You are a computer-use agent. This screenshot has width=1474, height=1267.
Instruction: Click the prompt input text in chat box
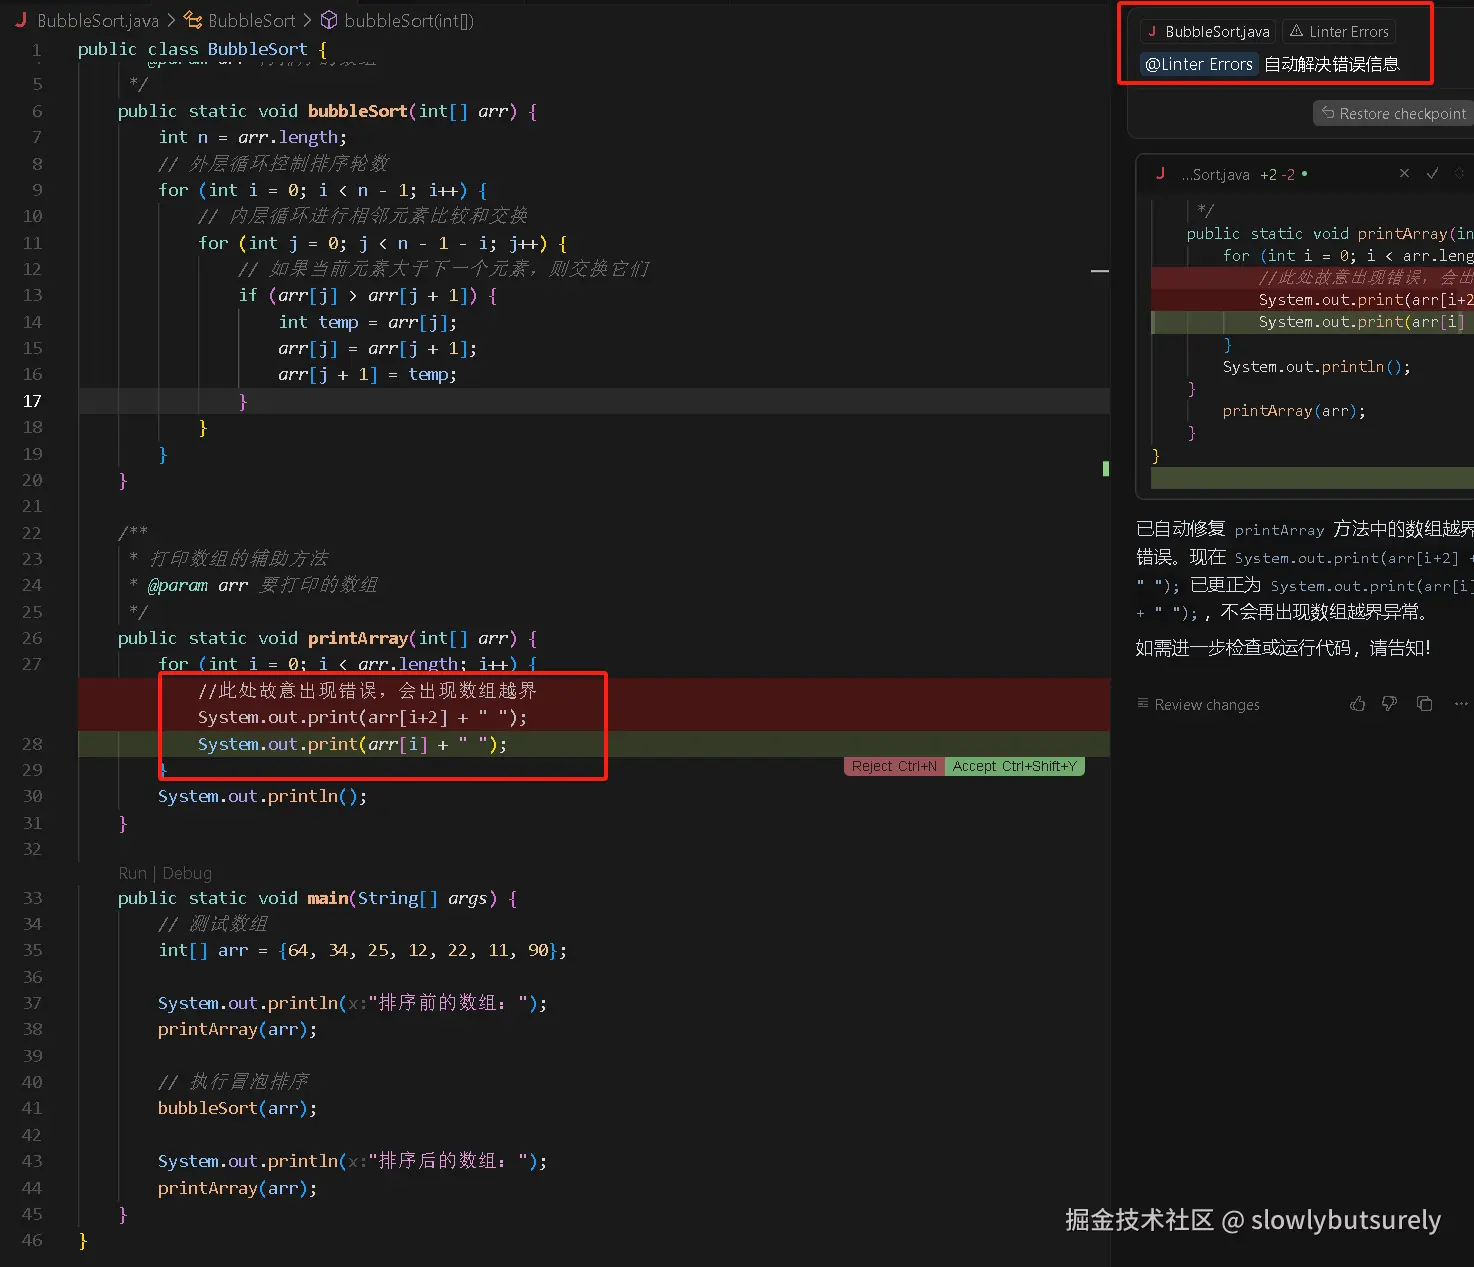point(1331,64)
